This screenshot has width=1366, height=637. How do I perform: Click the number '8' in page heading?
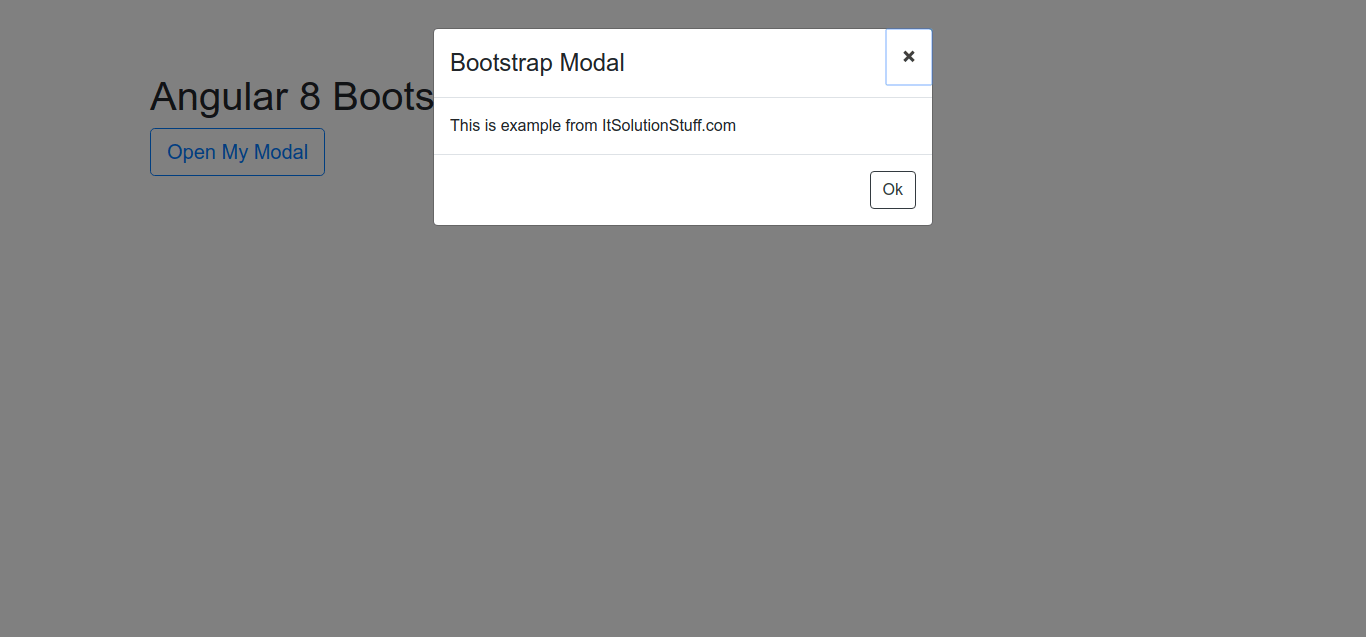310,97
